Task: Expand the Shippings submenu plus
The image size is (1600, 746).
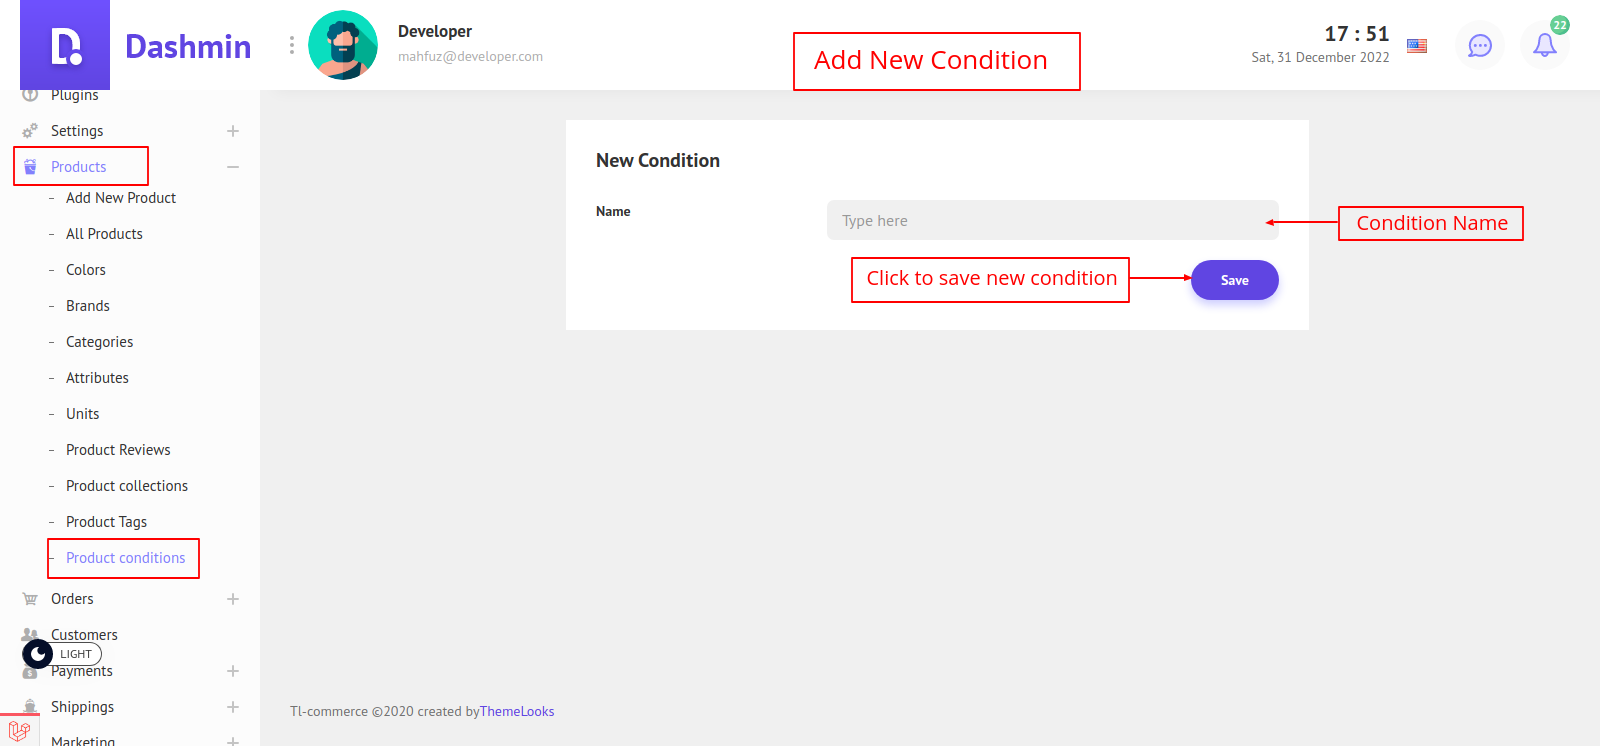Action: point(233,707)
